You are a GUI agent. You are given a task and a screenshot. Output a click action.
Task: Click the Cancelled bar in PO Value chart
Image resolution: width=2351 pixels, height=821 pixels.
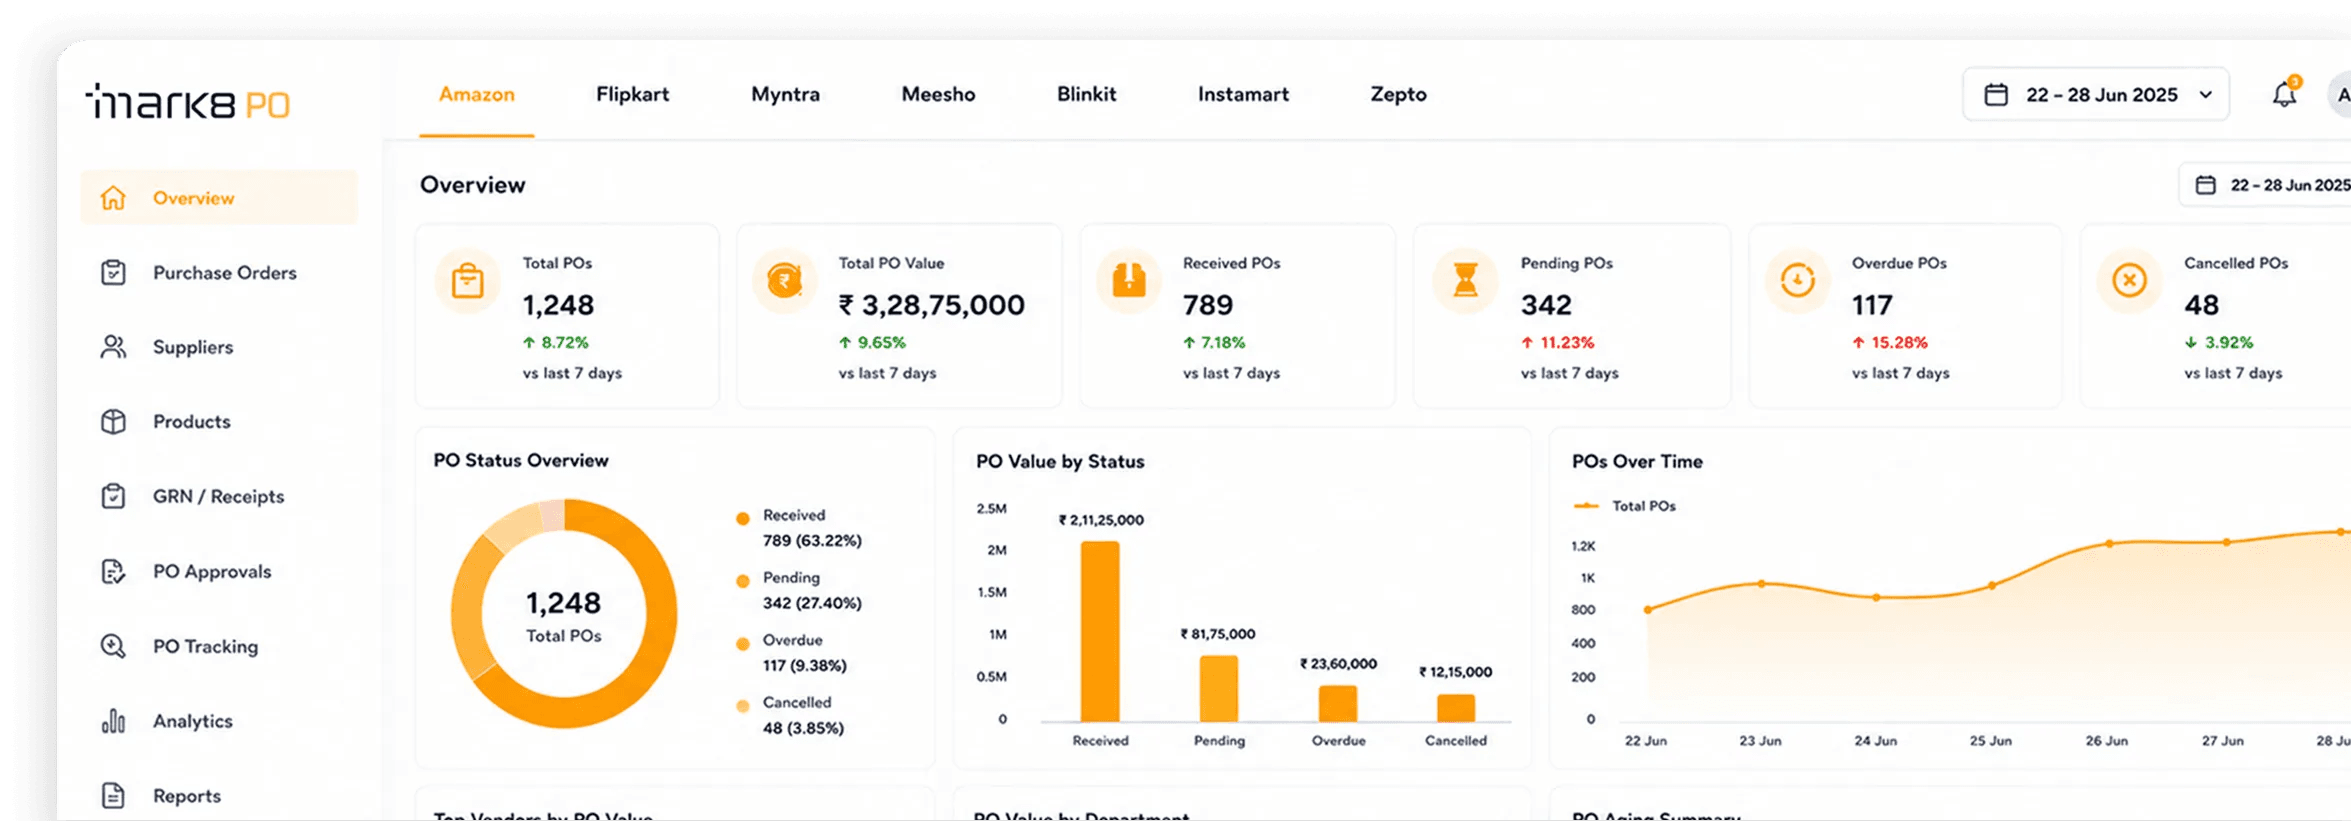(x=1456, y=707)
